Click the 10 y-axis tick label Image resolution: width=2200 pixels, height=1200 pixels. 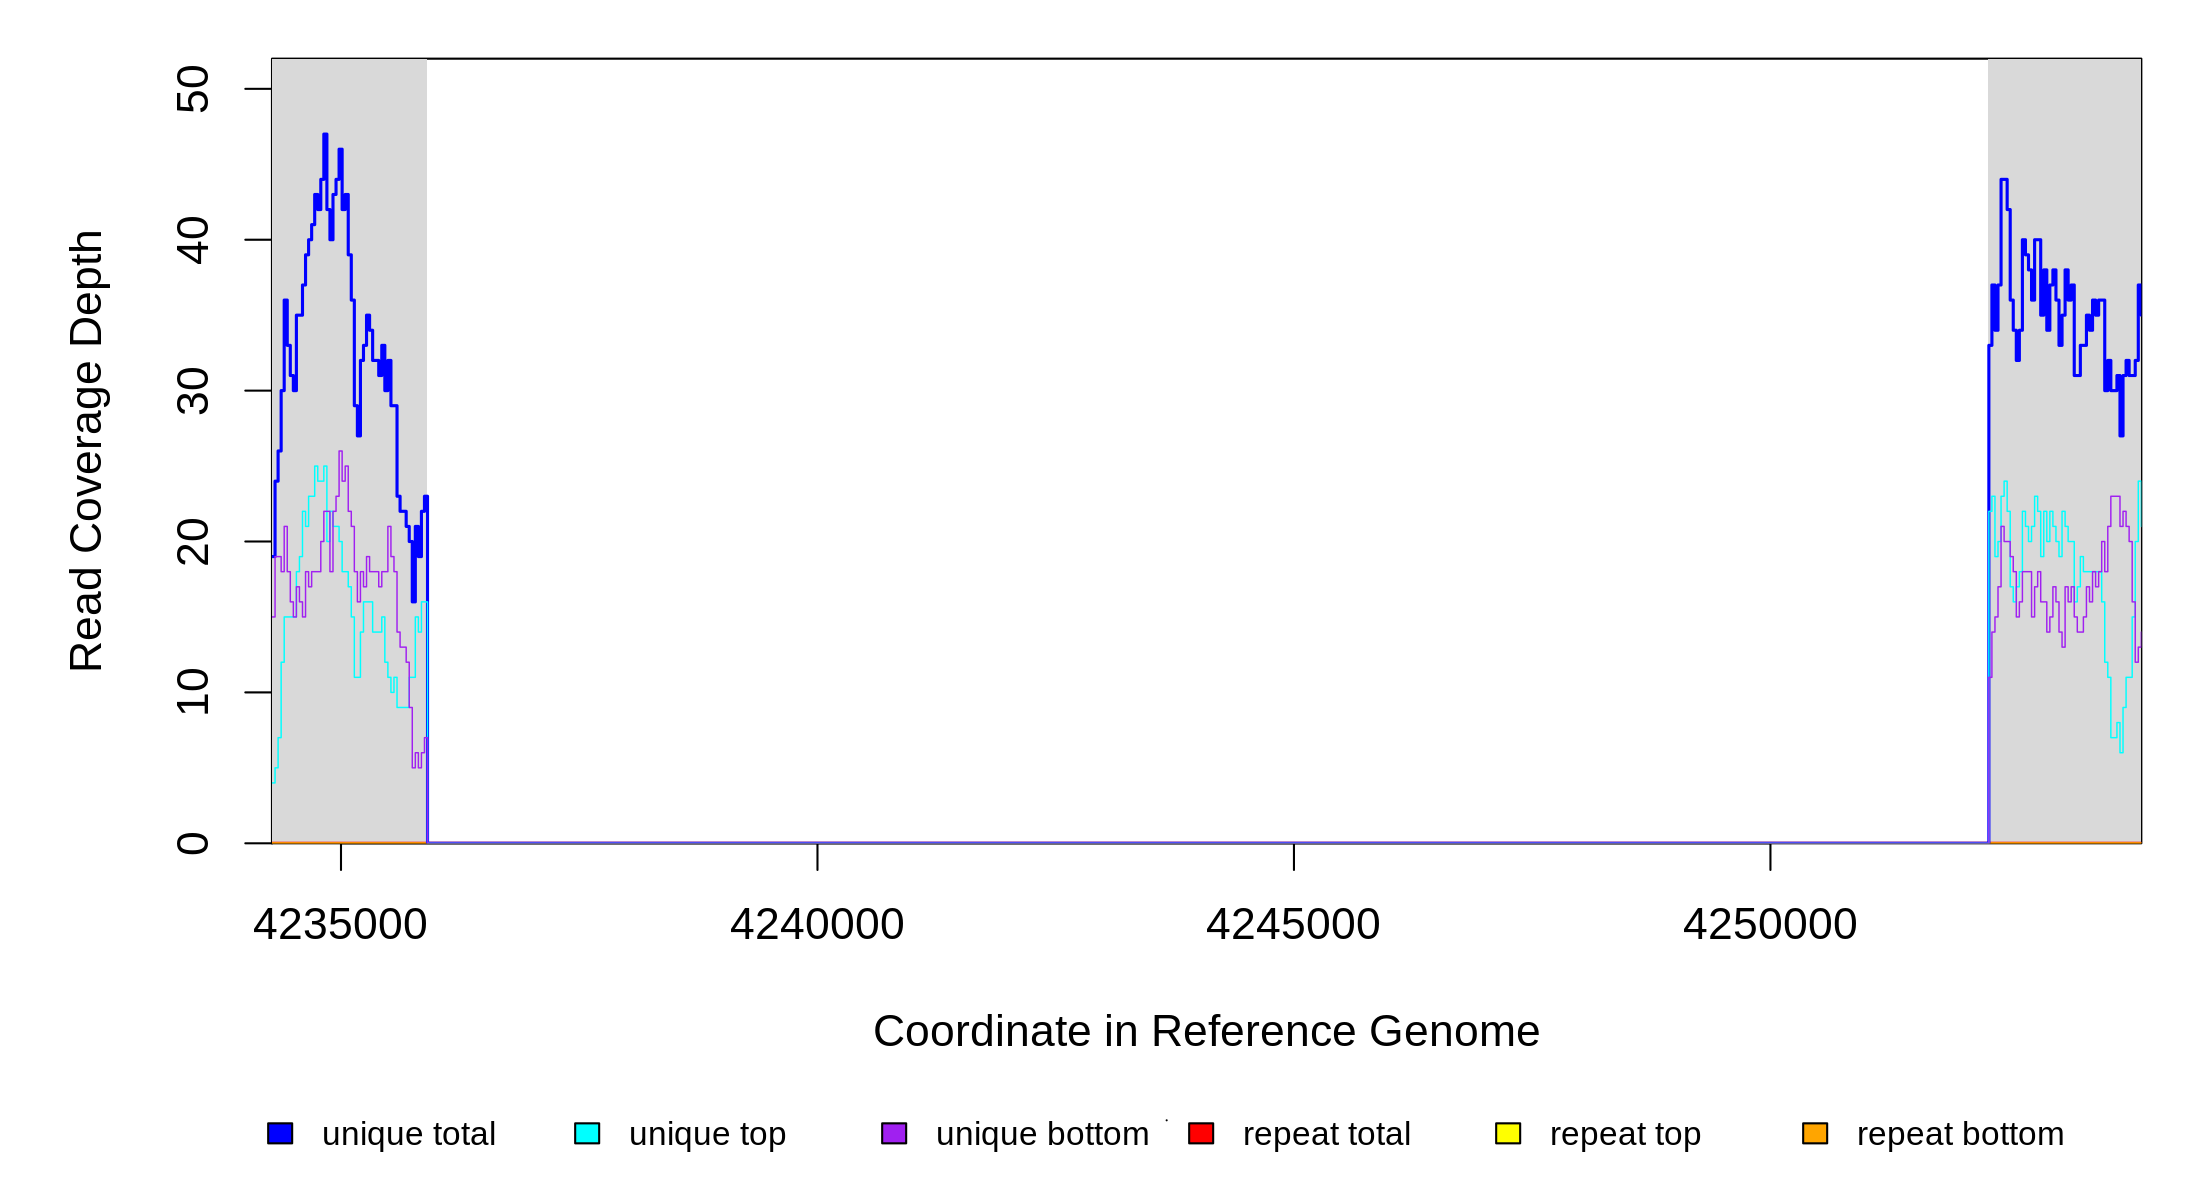coord(193,692)
